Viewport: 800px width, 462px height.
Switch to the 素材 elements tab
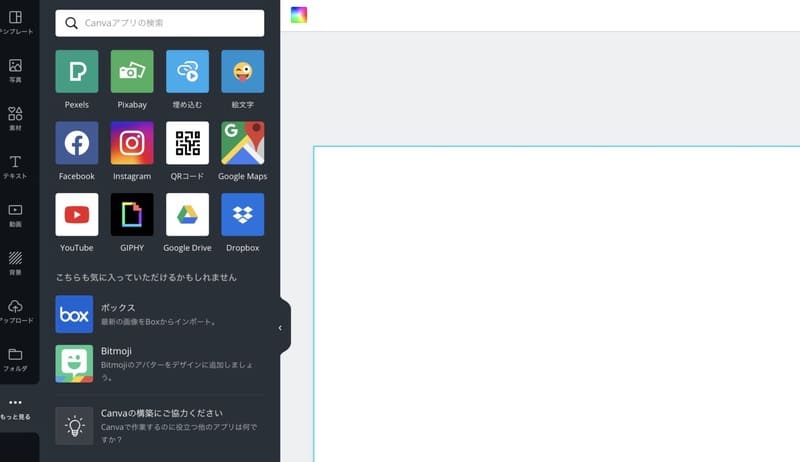(x=15, y=119)
